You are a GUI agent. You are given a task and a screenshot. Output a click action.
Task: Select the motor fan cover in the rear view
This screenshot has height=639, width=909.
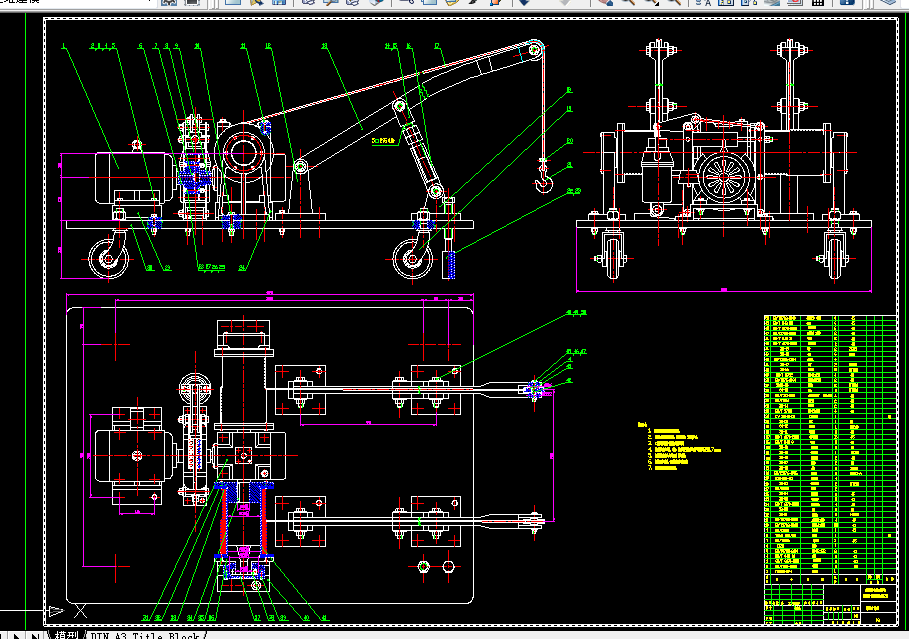pos(724,177)
